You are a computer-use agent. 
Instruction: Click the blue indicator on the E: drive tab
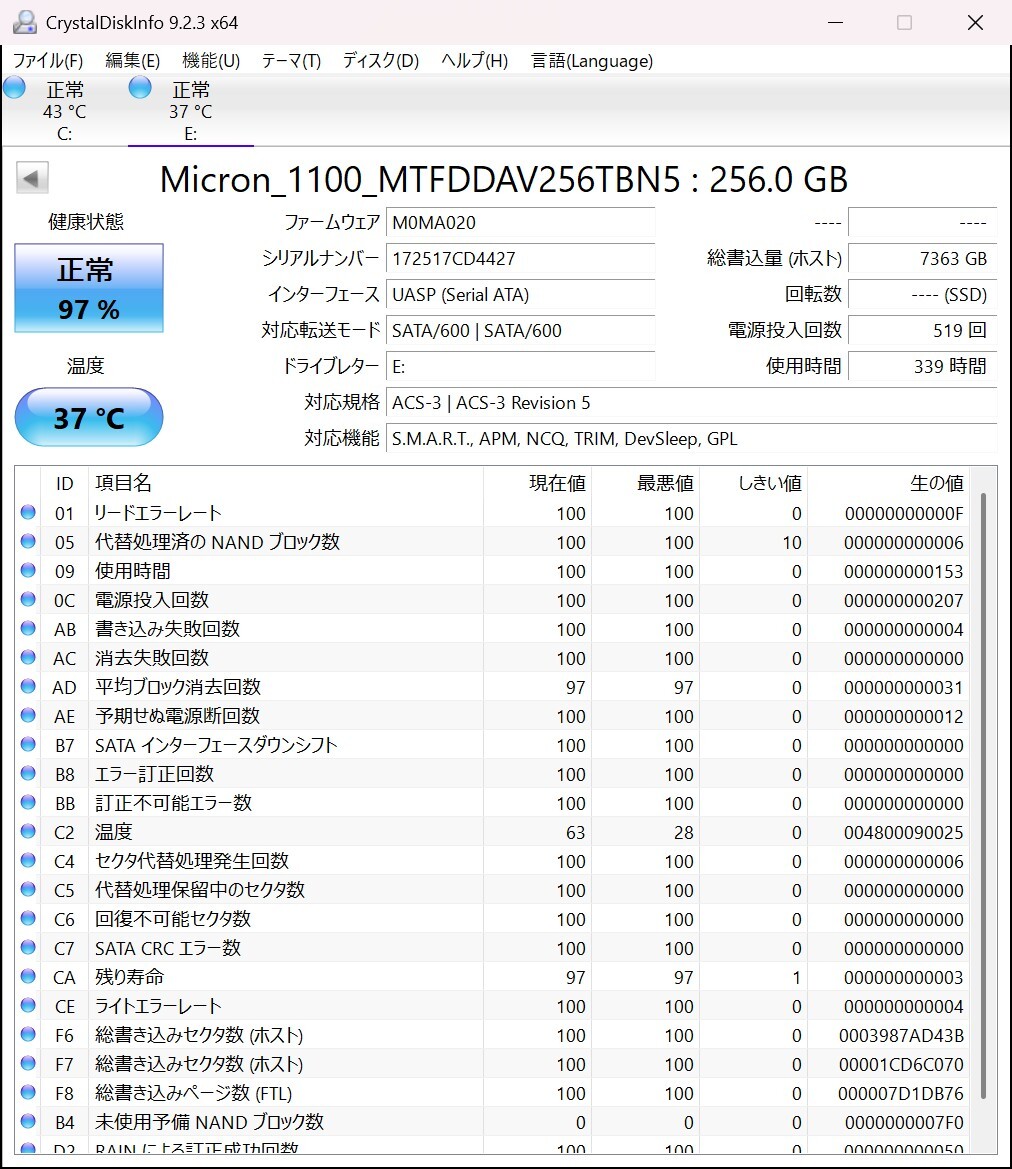139,87
